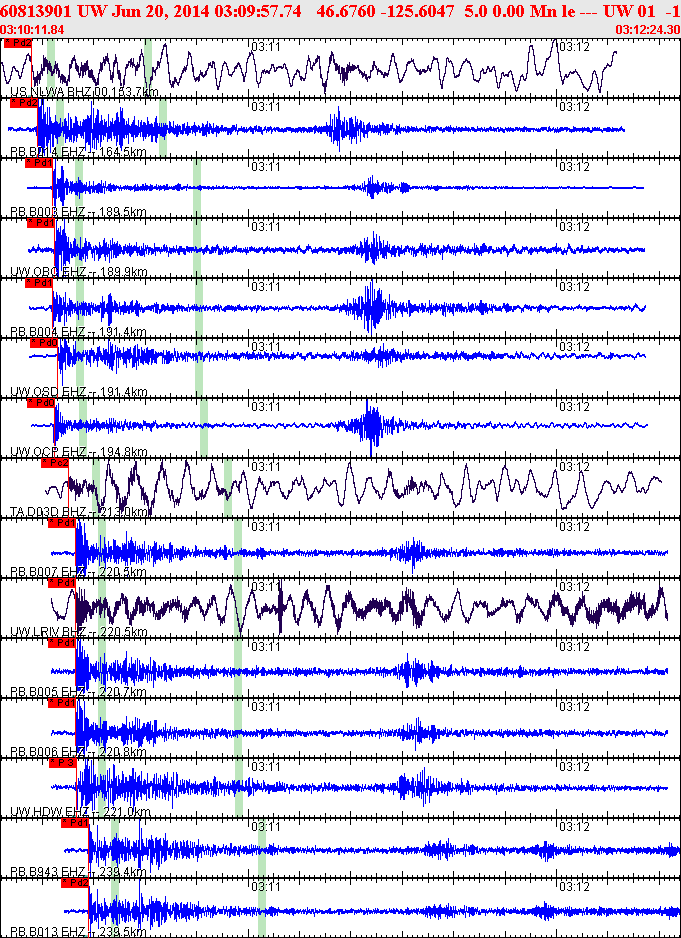
Task: Click the 03:11 tick label on PB.B943 trace
Action: (266, 826)
